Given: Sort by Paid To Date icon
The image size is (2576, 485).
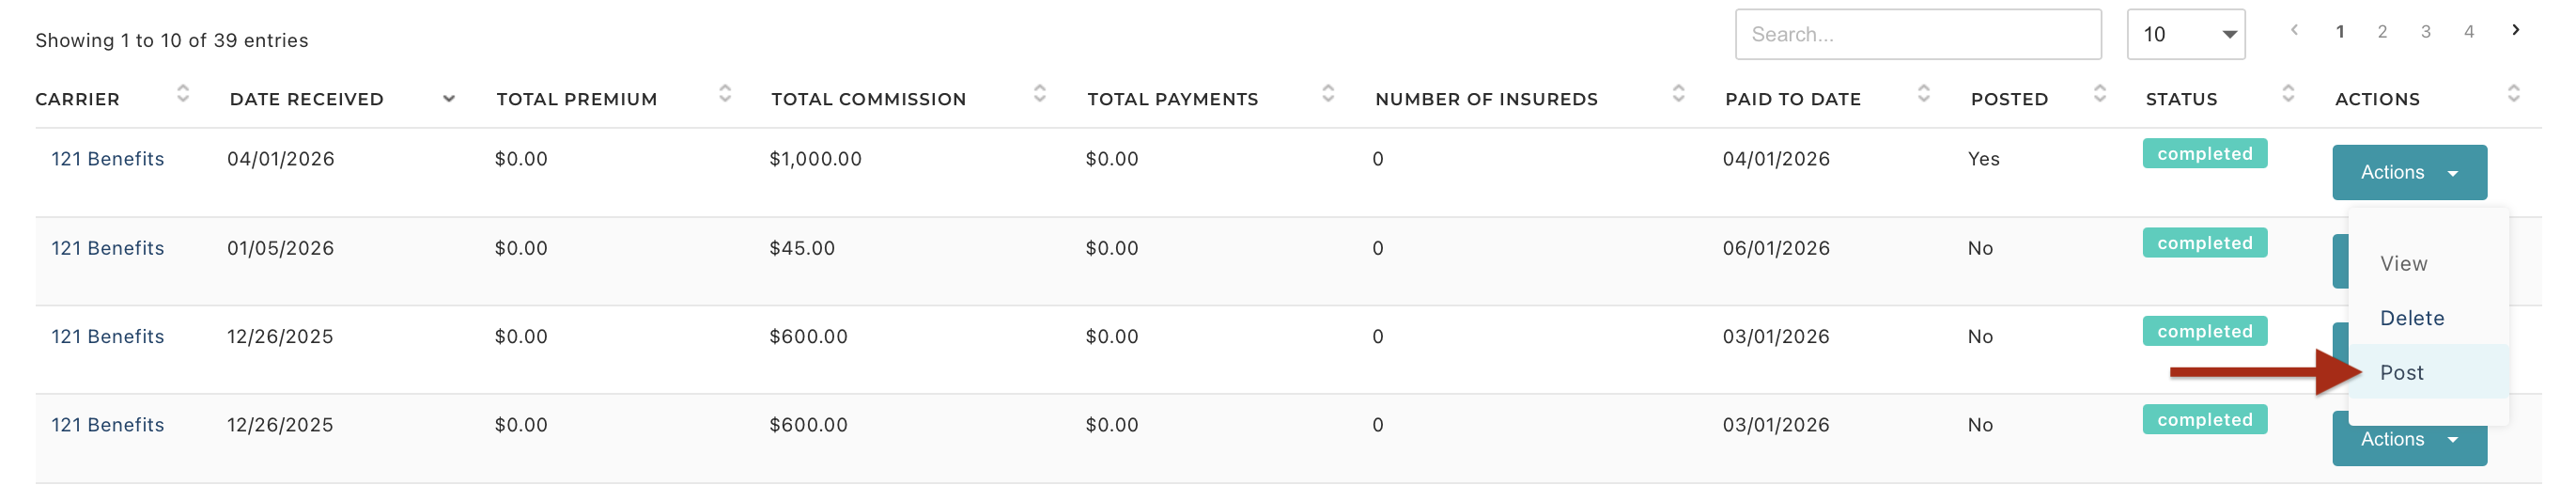Looking at the screenshot, I should pyautogui.click(x=1924, y=94).
